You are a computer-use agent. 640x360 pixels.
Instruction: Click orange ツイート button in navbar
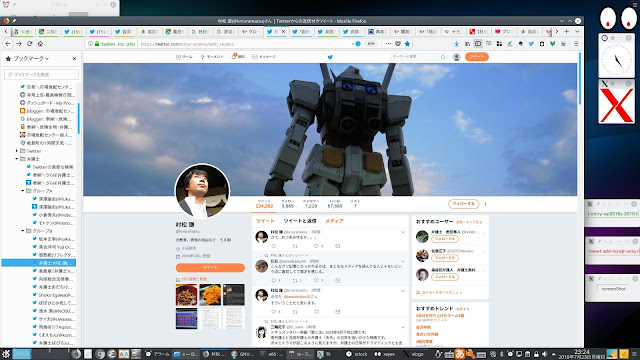click(477, 57)
